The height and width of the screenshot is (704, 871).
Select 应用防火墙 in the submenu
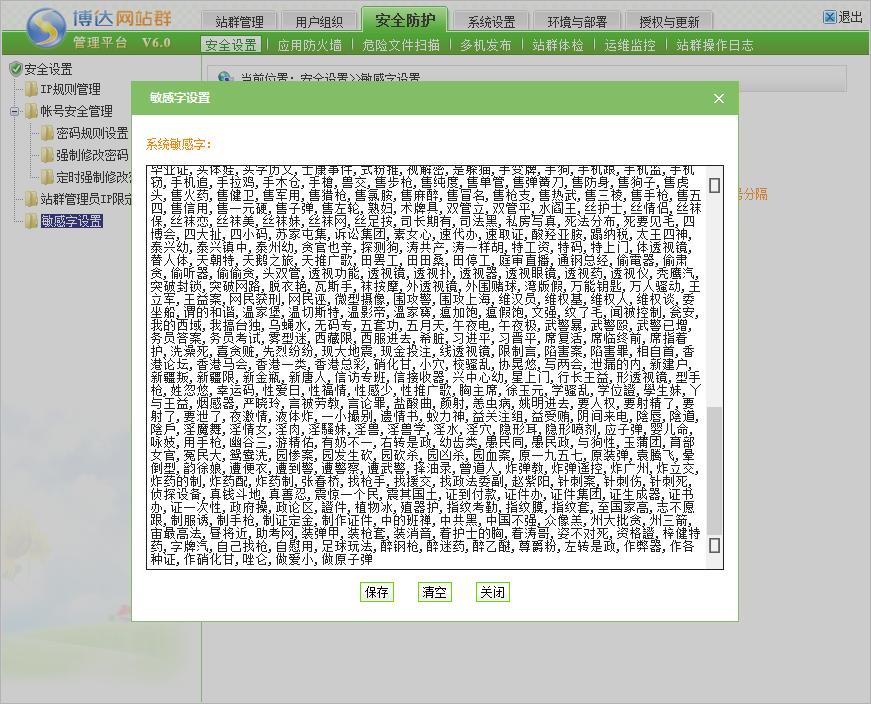[309, 45]
